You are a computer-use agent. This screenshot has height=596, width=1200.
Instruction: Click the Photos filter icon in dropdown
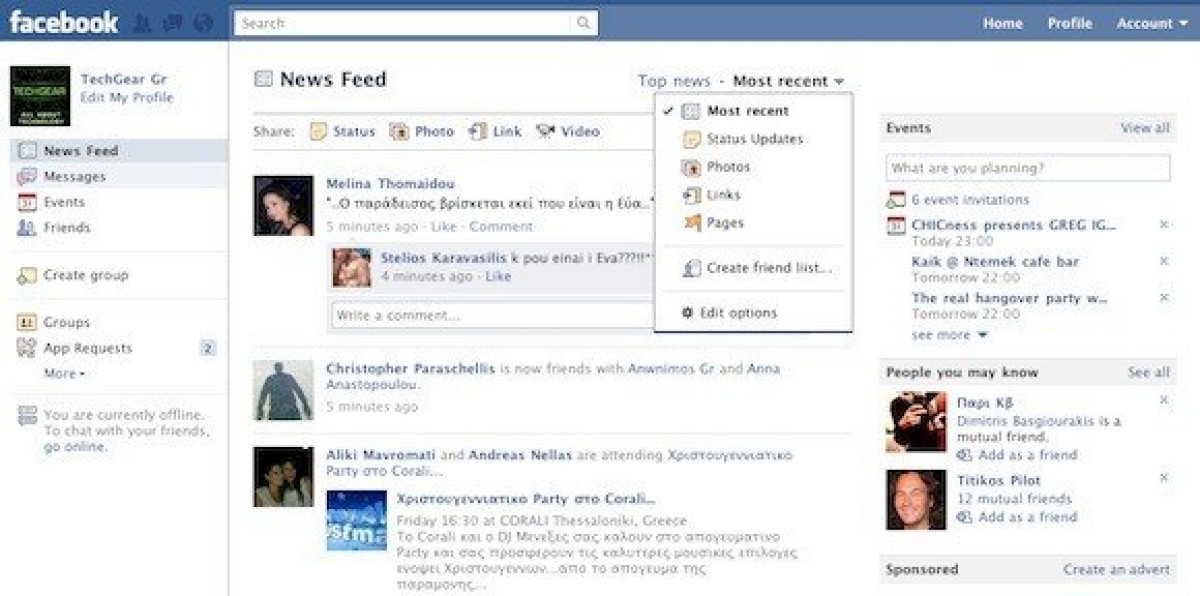click(691, 167)
